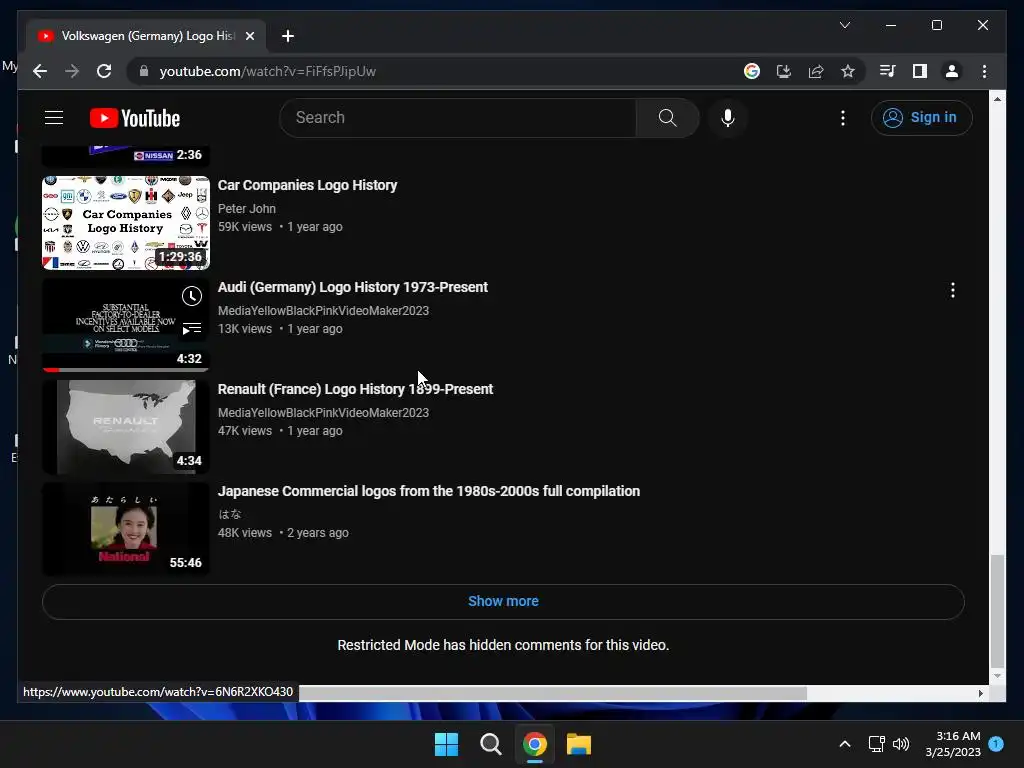Click the Renault video thumbnail
Image resolution: width=1024 pixels, height=768 pixels.
[125, 426]
